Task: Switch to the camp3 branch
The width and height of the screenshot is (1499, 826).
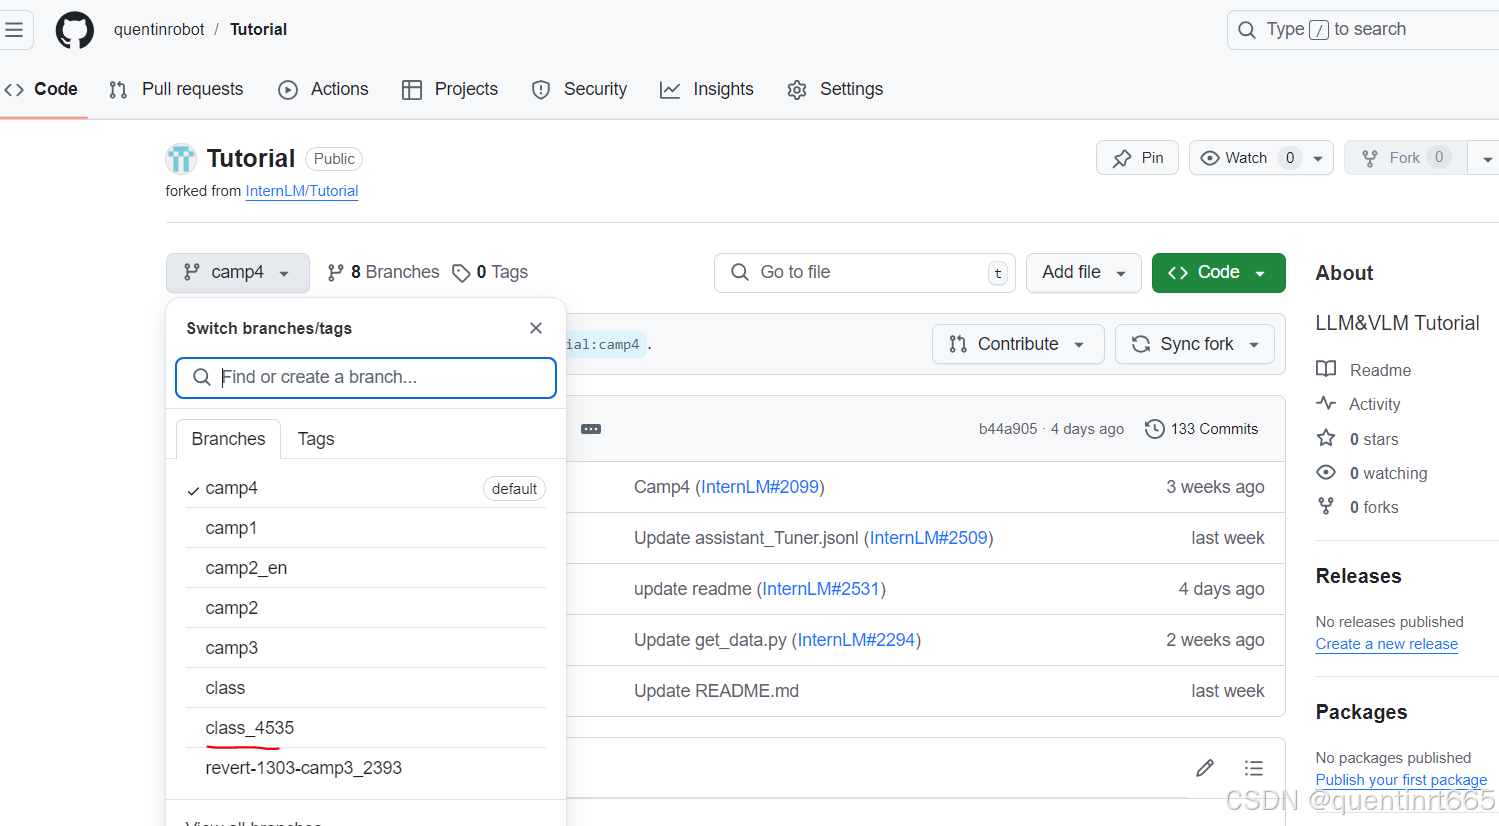Action: pyautogui.click(x=366, y=648)
